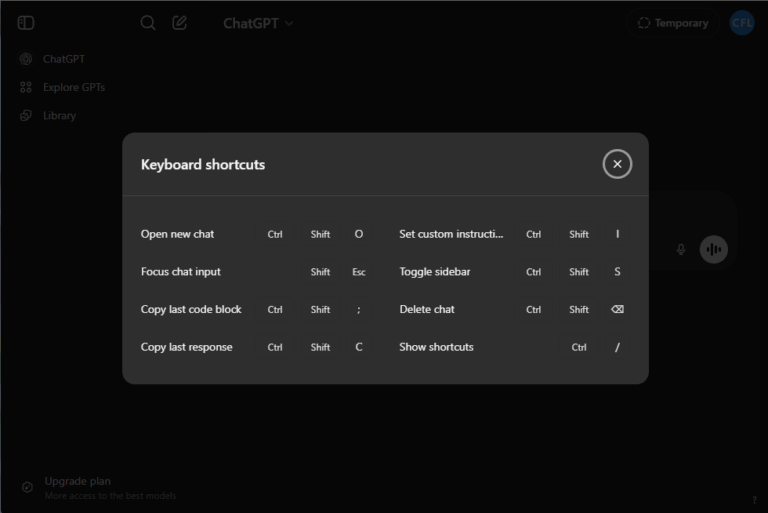Viewport: 768px width, 513px height.
Task: Click the Library icon in sidebar
Action: coord(26,116)
